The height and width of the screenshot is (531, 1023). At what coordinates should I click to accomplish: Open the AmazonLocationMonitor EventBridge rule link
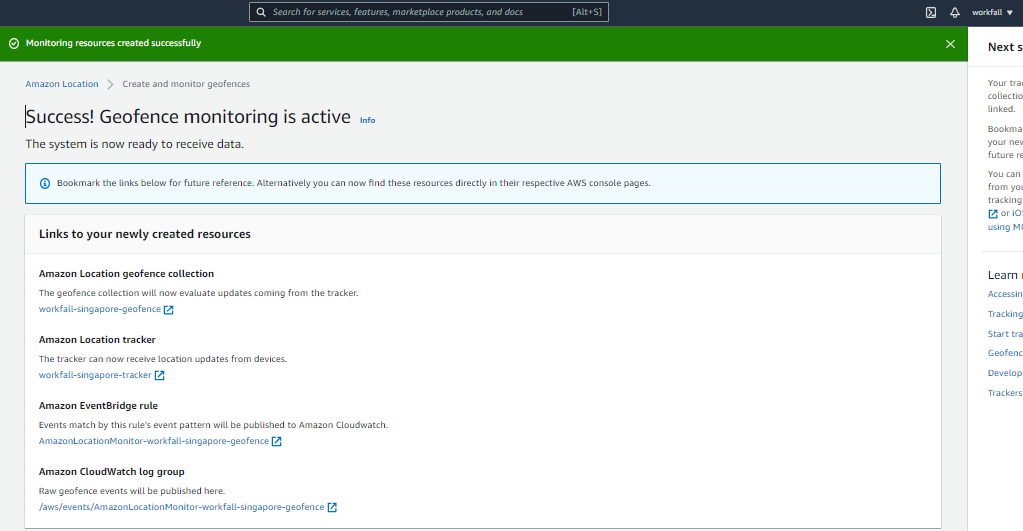(x=154, y=441)
